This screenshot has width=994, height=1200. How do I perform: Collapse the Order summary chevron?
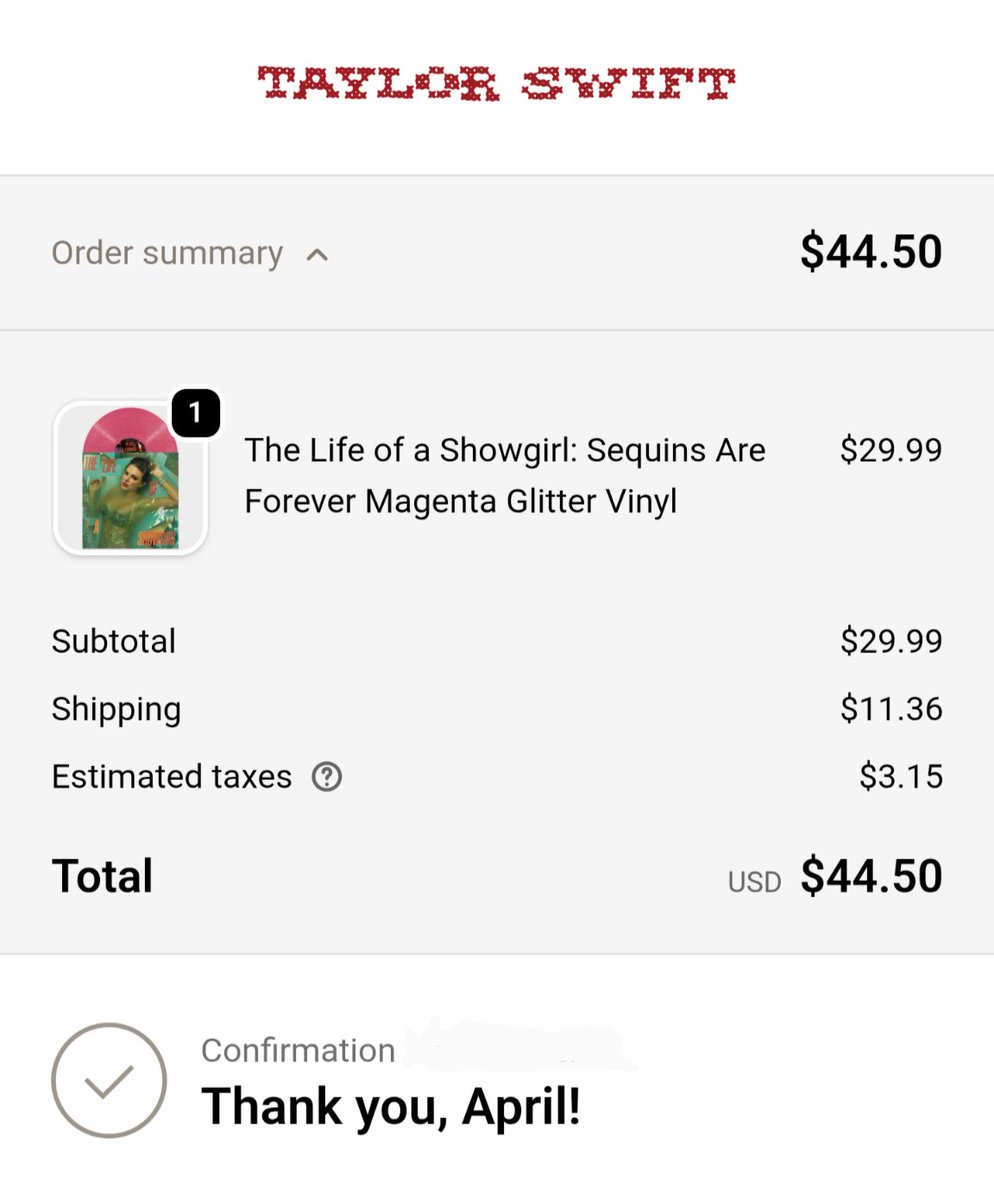(317, 255)
